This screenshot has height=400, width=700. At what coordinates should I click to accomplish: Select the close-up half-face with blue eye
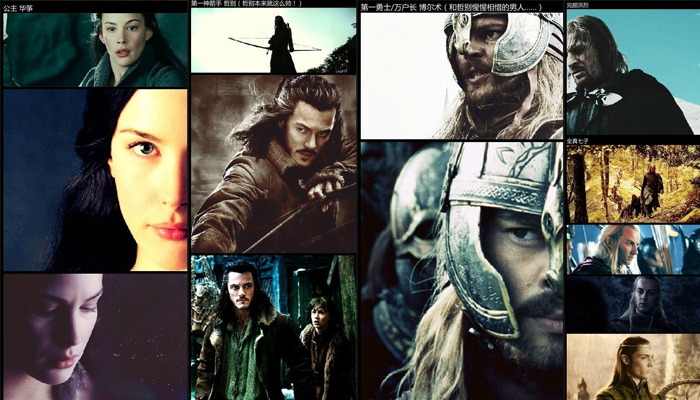click(x=95, y=180)
